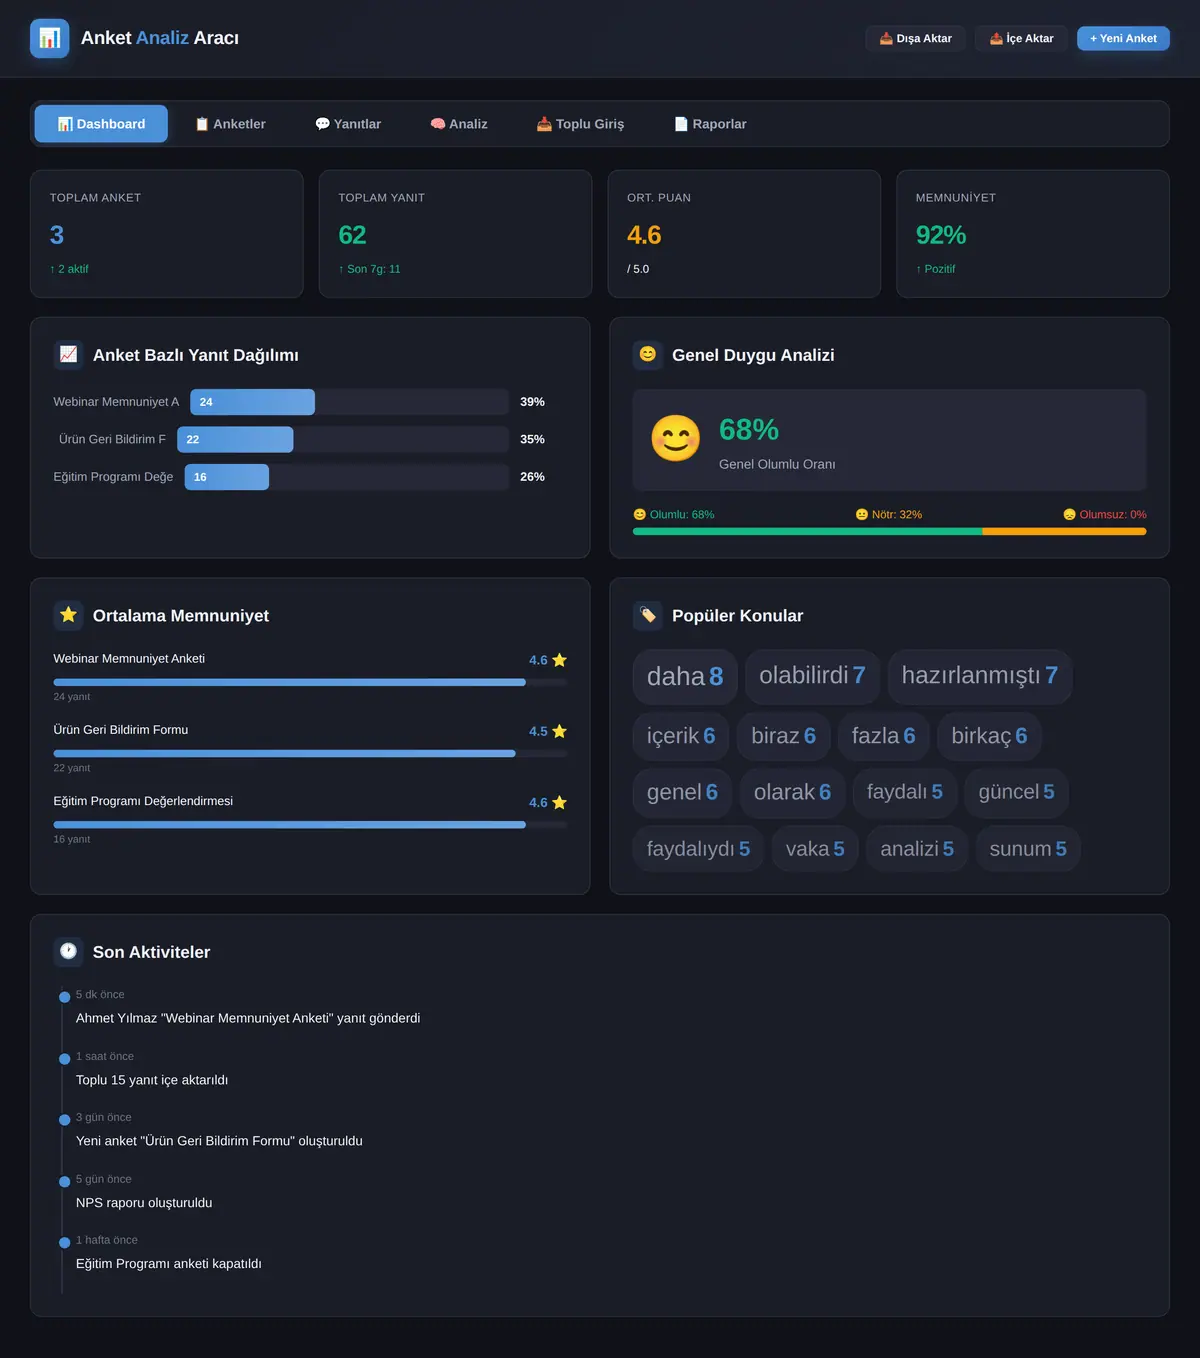Click the sentiment distribution bar under Olumlu/Nötr

890,532
